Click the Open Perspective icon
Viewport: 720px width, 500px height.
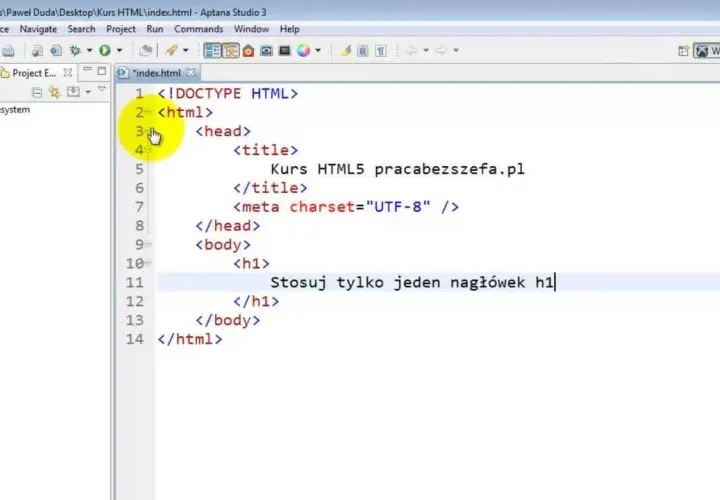pyautogui.click(x=683, y=51)
